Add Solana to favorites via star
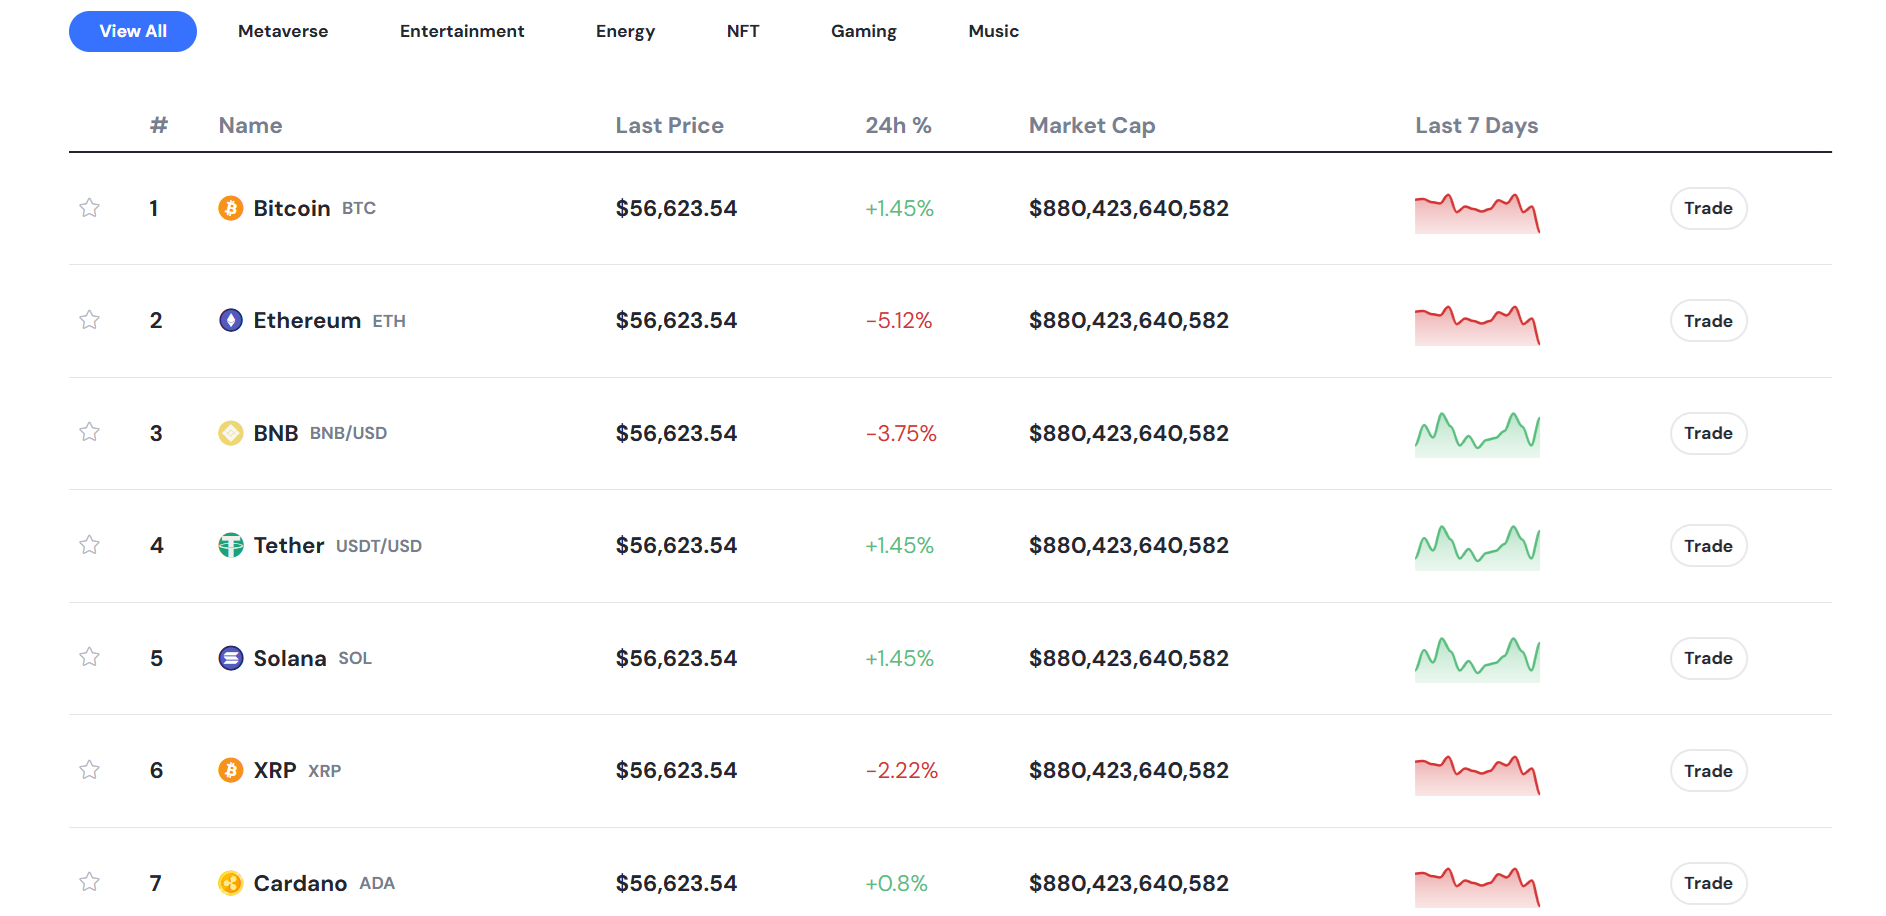Image resolution: width=1886 pixels, height=916 pixels. pyautogui.click(x=89, y=657)
